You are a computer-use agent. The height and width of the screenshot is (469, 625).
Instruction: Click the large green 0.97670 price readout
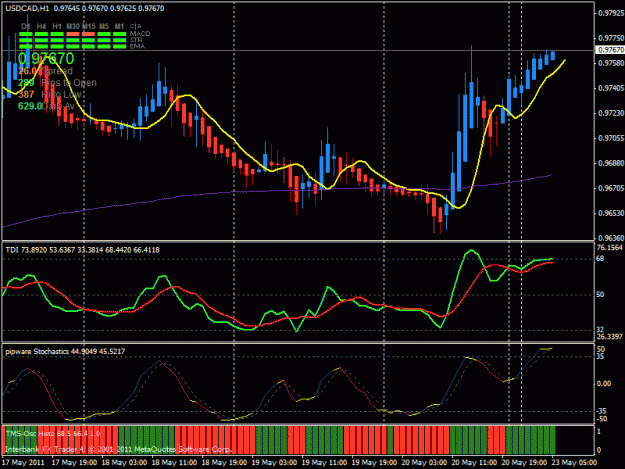point(46,59)
